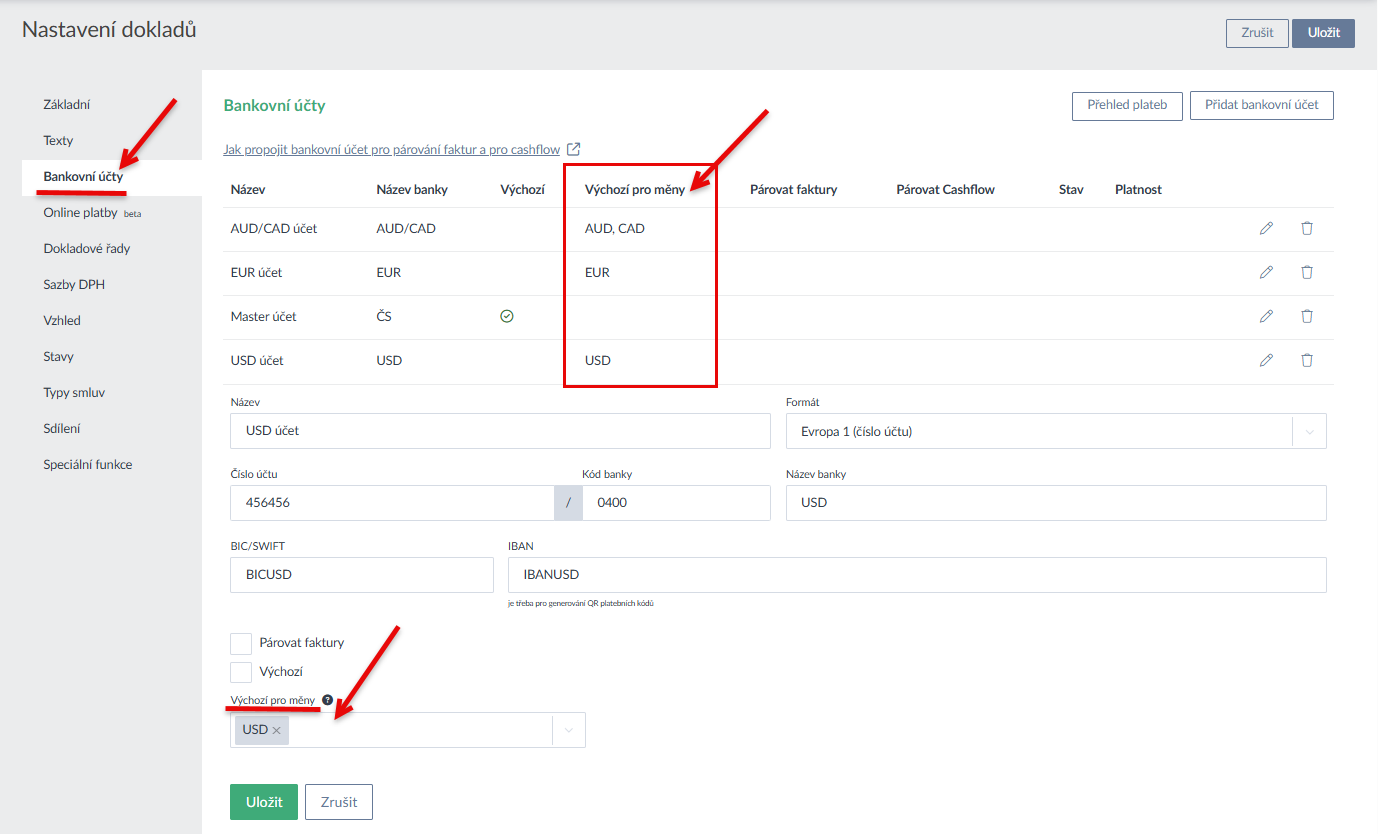Click help icon next to Výchozí pro měny
Viewport: 1378px width, 834px height.
tap(327, 700)
